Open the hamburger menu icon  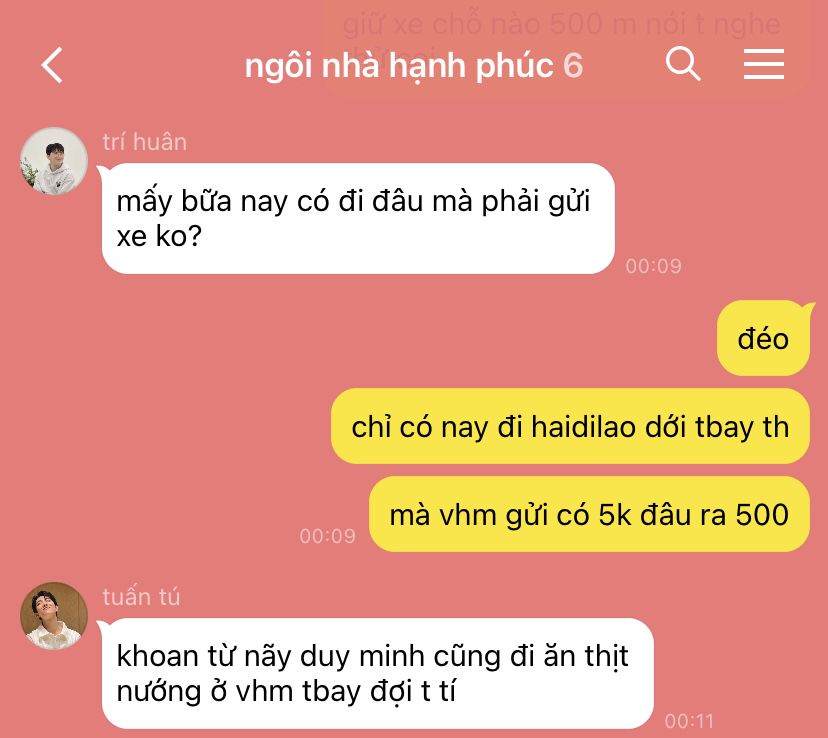[x=764, y=64]
